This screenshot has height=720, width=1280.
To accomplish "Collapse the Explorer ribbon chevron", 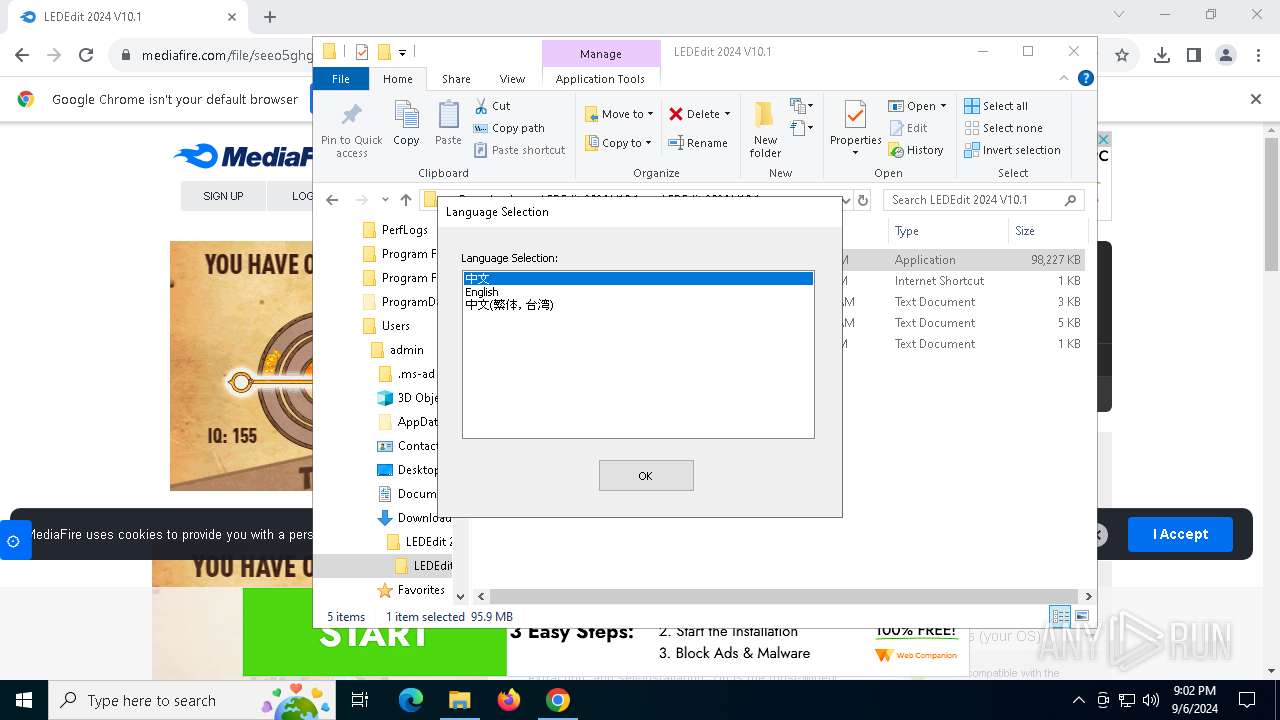I will pos(1065,78).
